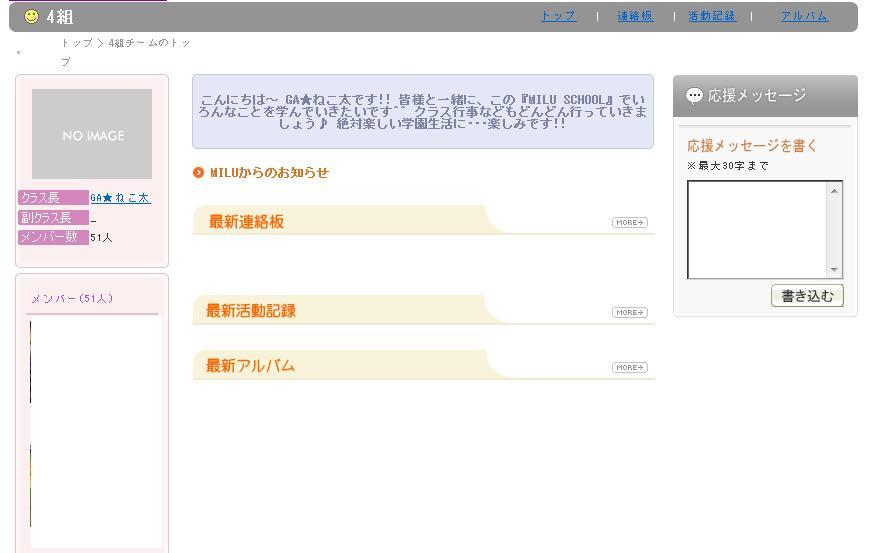Click the speech bubble icon beside 応援メッセージ
This screenshot has width=877, height=553.
[694, 96]
